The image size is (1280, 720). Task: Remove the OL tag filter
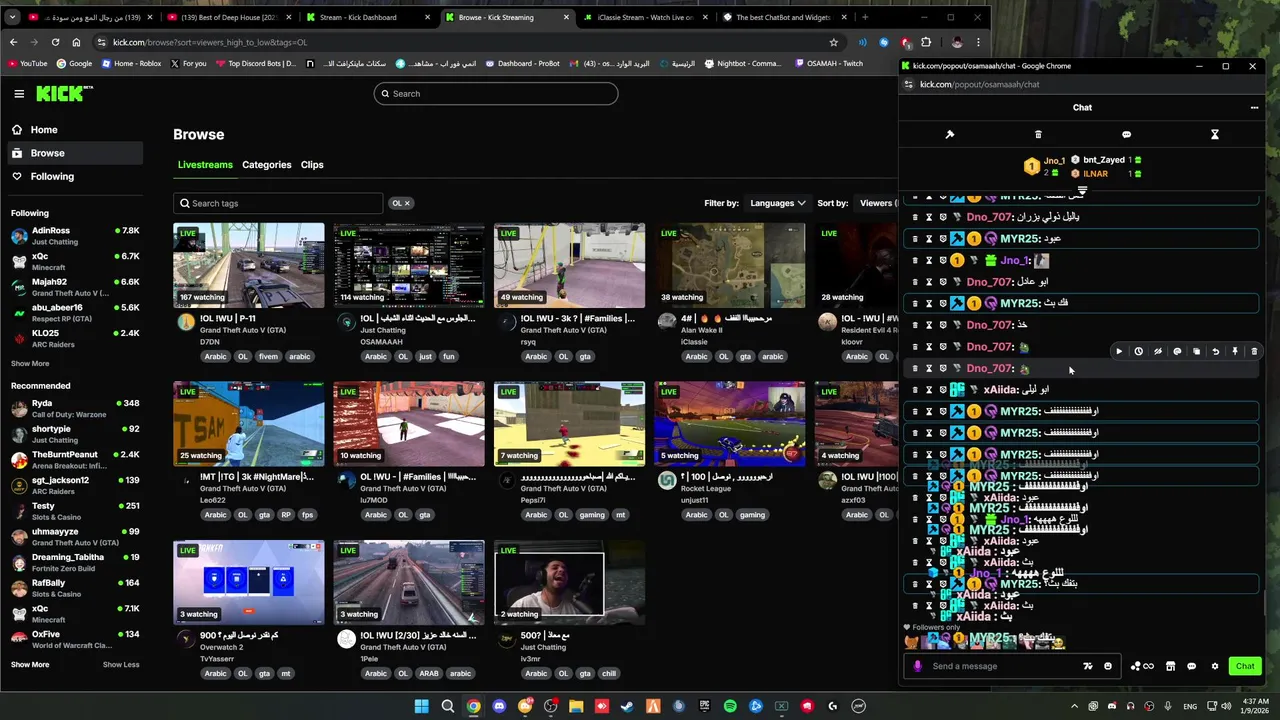pos(407,203)
